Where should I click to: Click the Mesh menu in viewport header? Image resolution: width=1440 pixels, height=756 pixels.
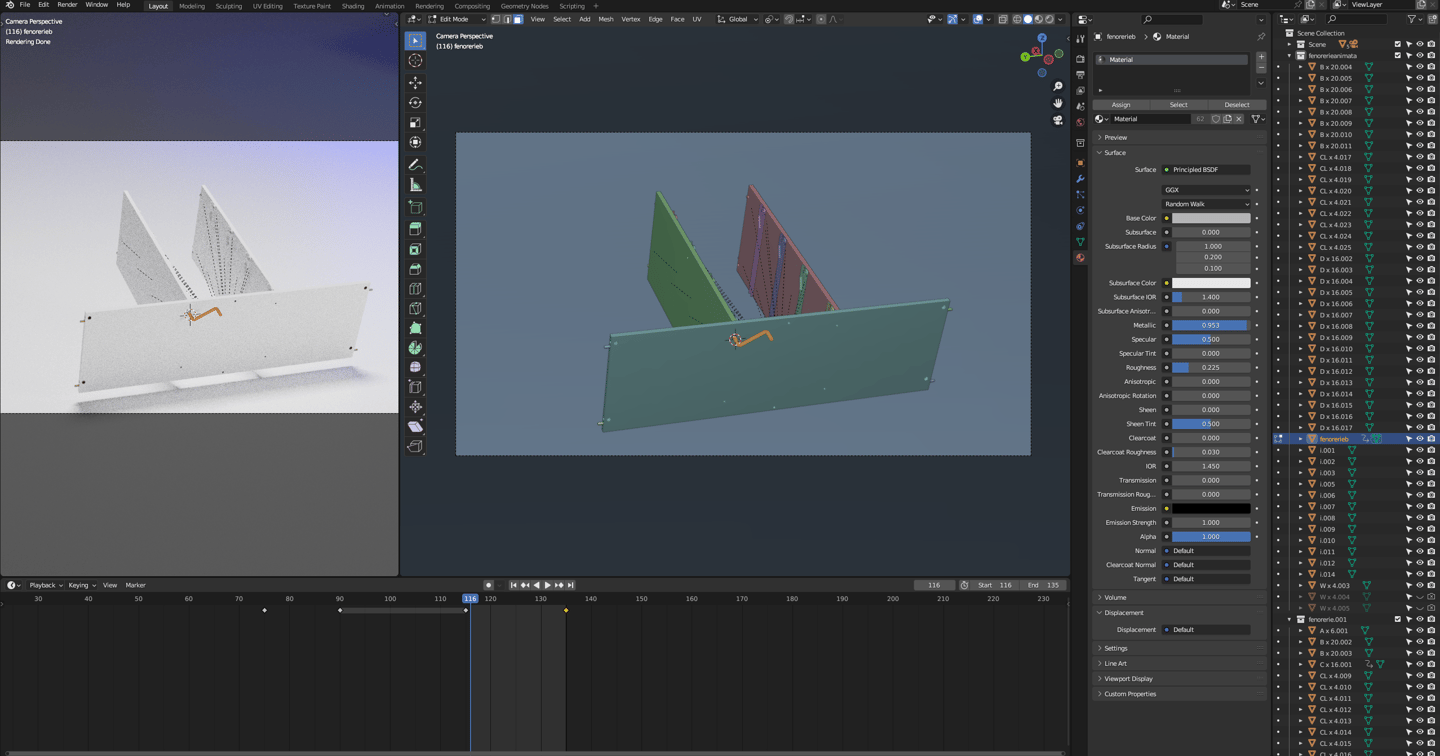(605, 18)
